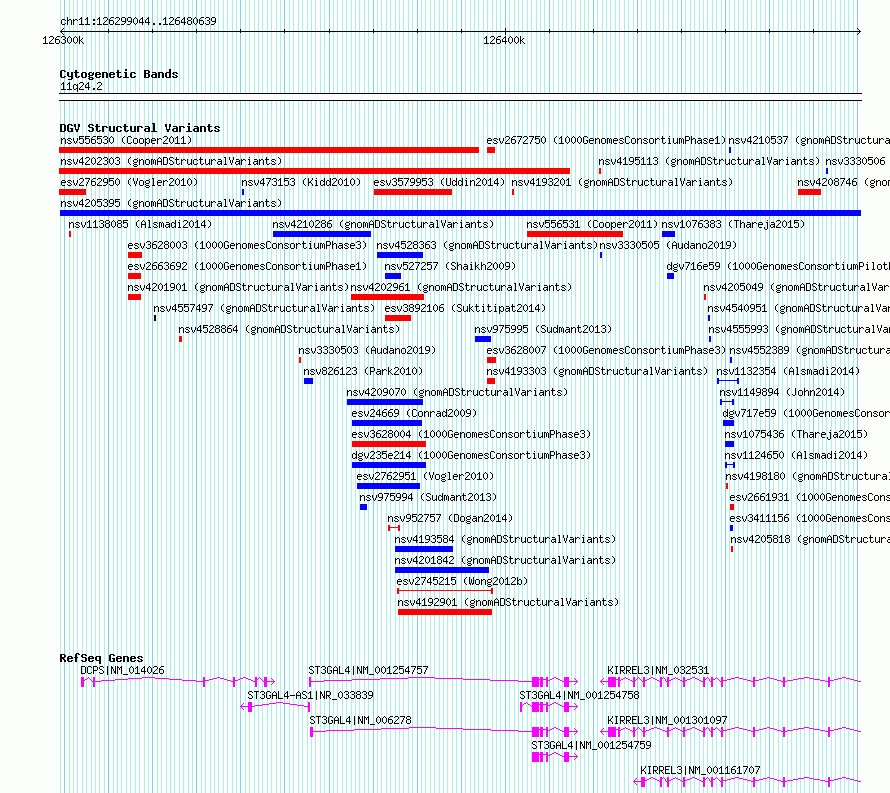Select nsv1132354 (Alsmadi2014) variant
890x793 pixels.
click(788, 371)
